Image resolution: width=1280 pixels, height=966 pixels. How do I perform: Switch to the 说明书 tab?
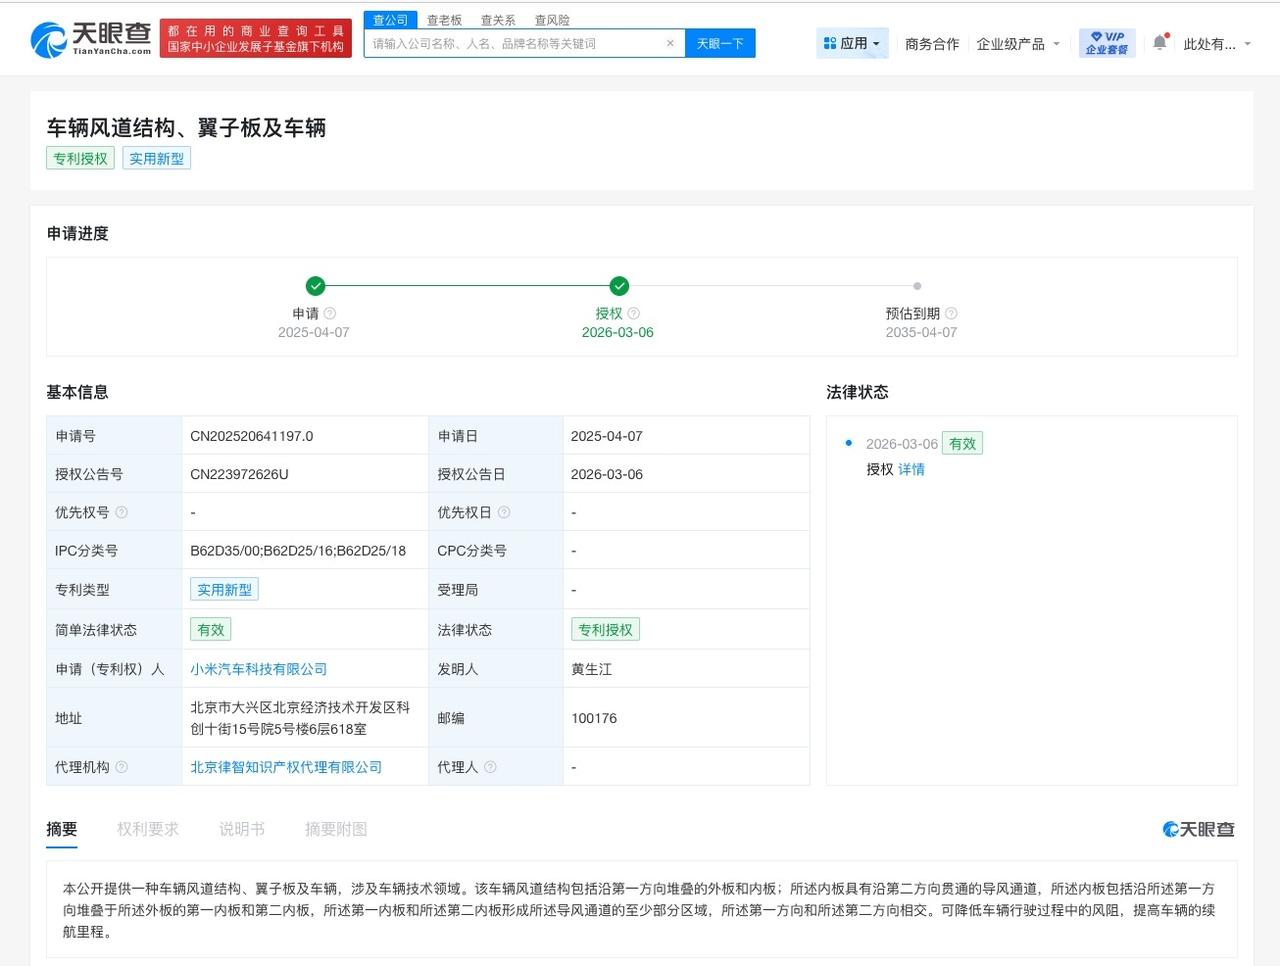[242, 829]
